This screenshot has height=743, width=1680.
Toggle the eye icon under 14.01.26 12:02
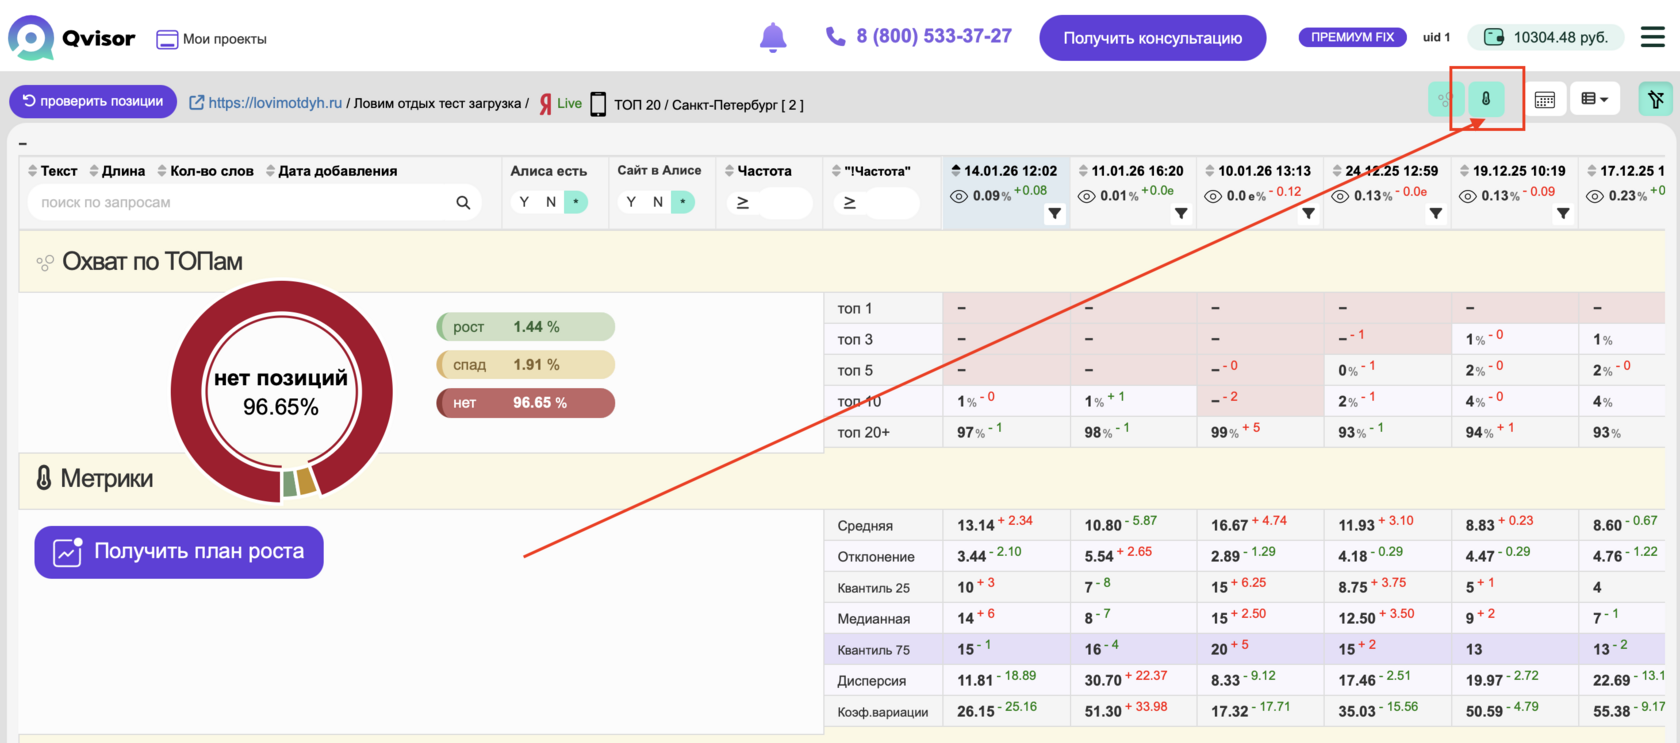tap(959, 196)
